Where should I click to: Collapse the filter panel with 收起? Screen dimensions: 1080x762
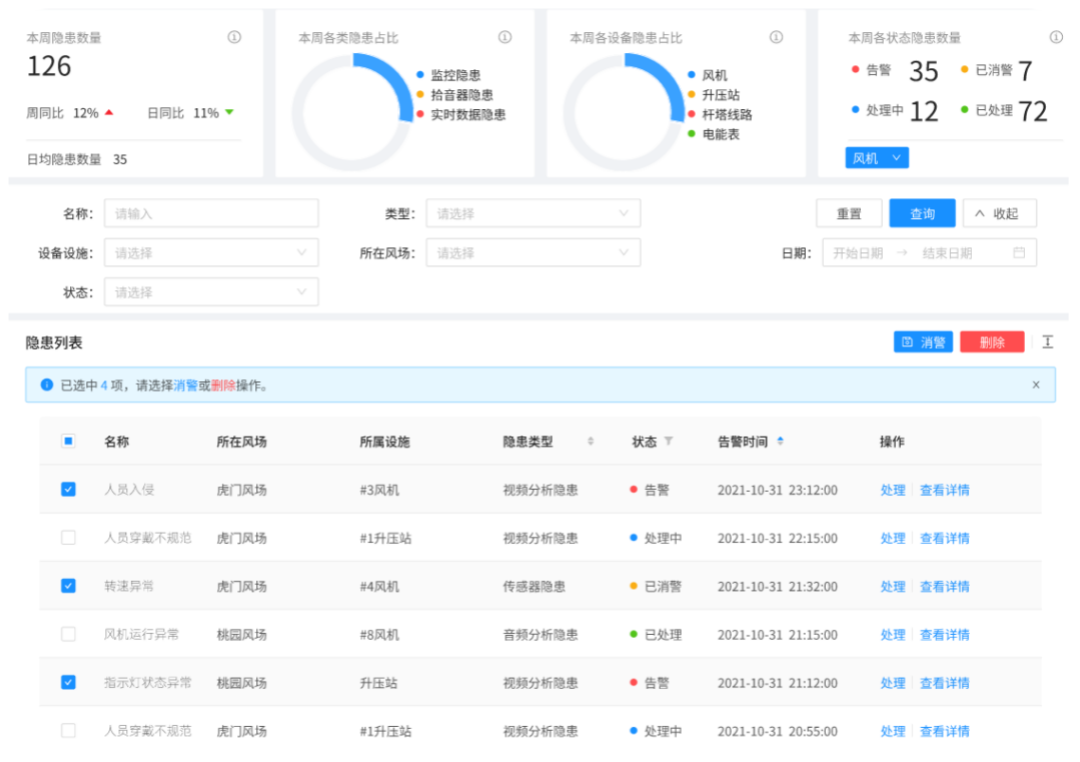click(999, 214)
